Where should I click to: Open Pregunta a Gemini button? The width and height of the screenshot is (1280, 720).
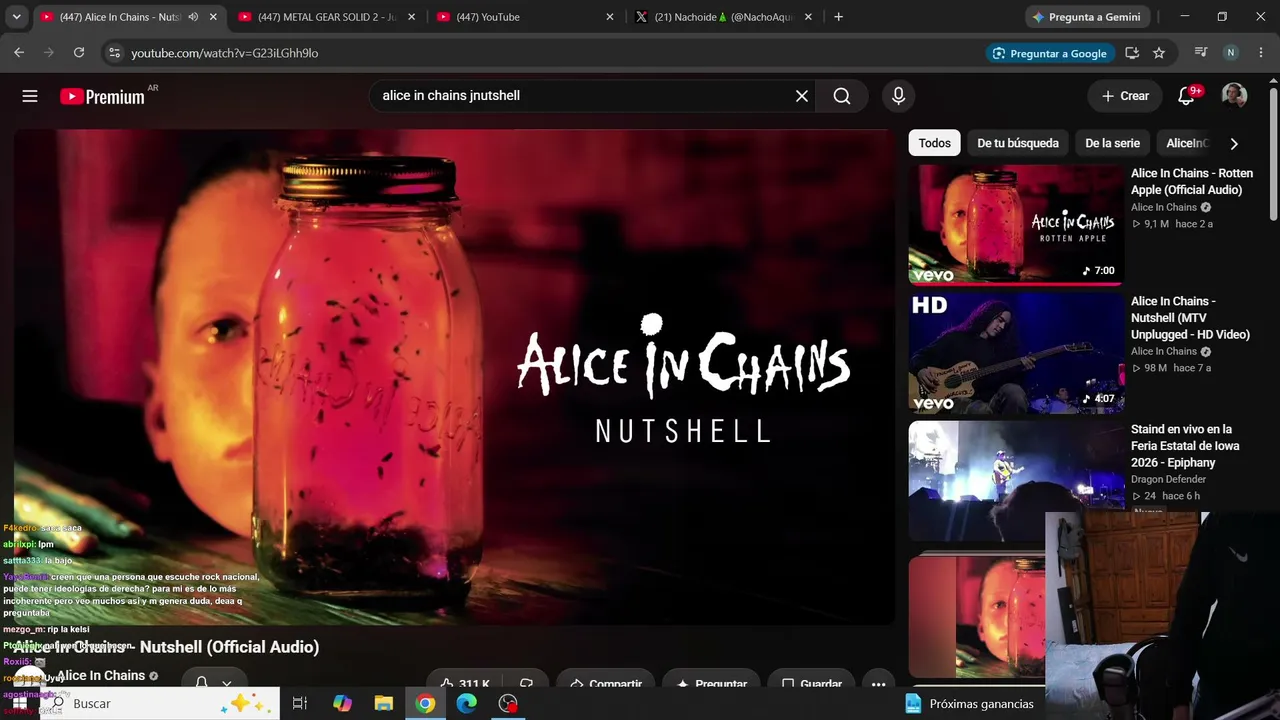point(1088,17)
